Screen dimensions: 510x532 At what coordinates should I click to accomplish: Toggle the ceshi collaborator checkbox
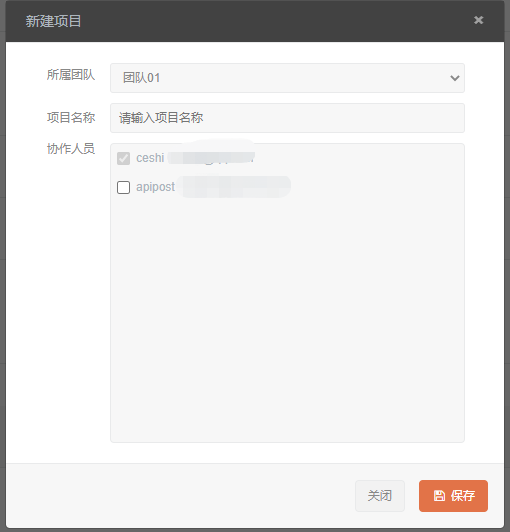[x=123, y=158]
